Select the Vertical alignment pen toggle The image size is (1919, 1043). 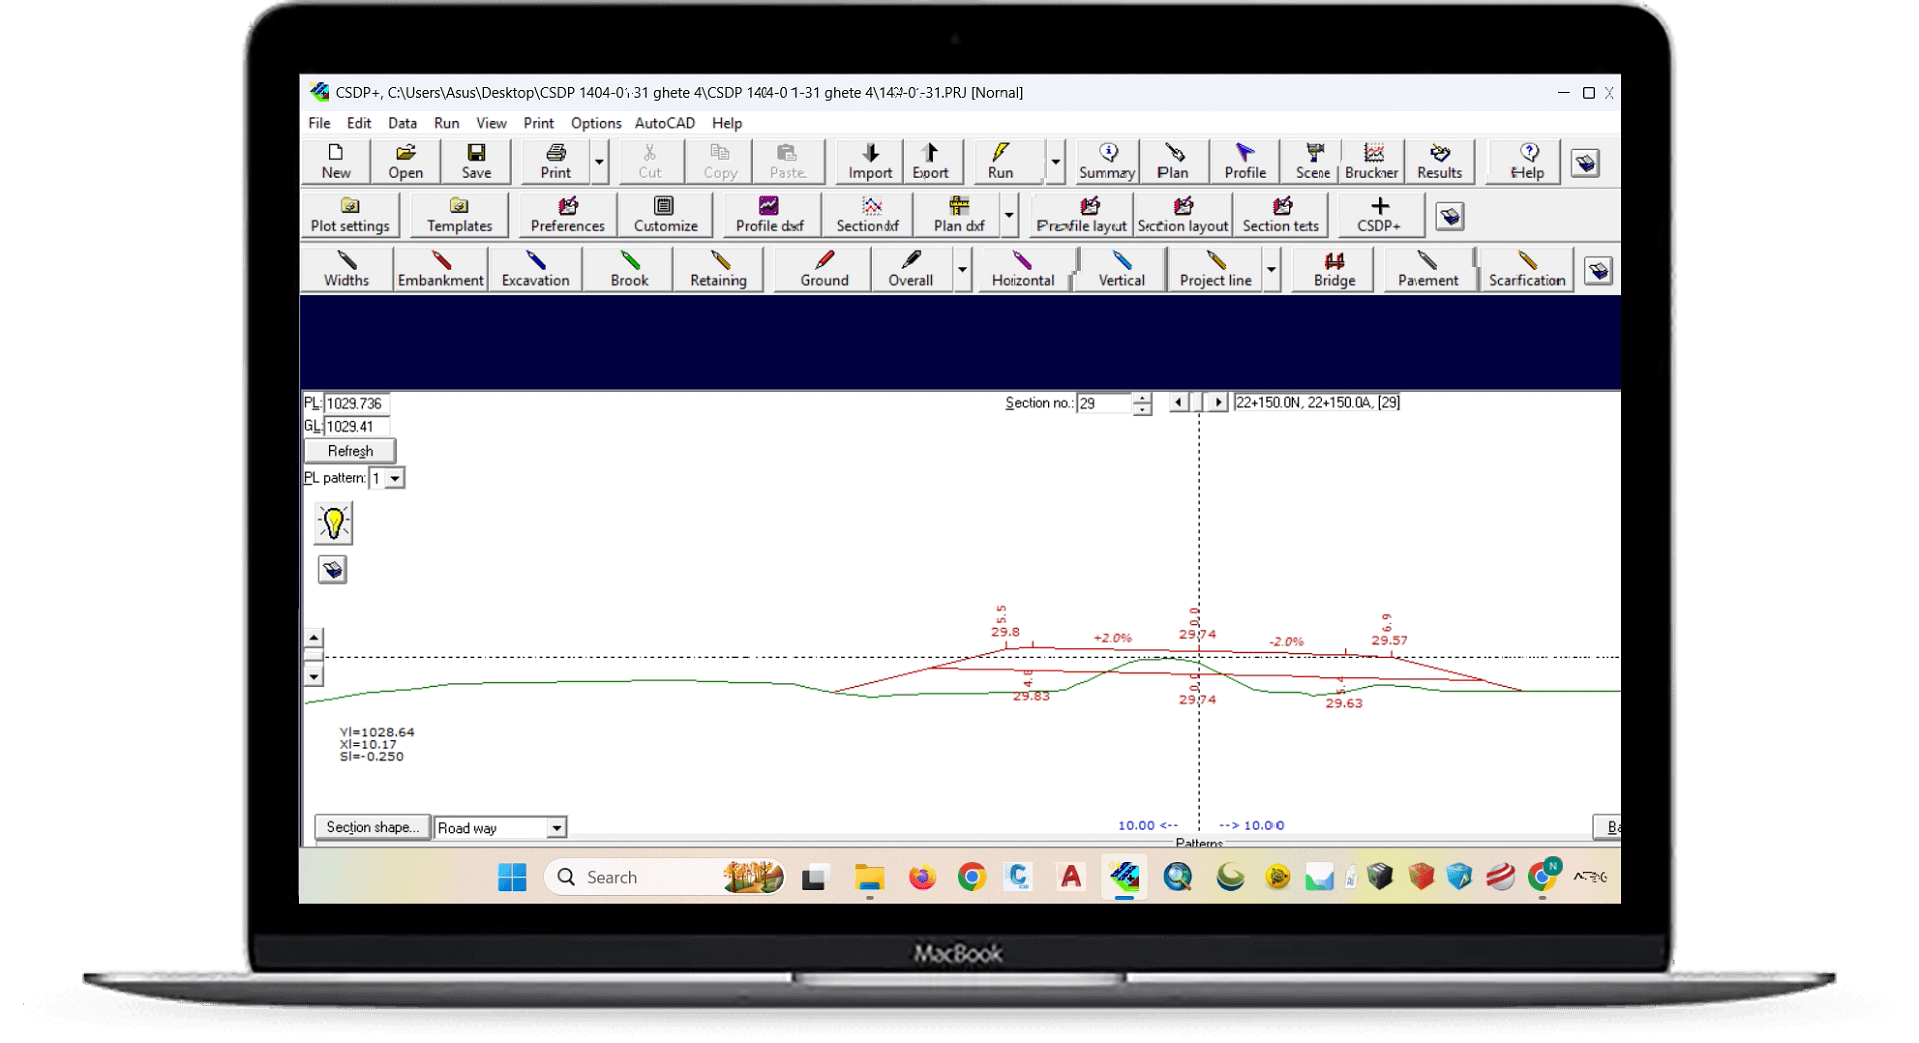[1121, 269]
